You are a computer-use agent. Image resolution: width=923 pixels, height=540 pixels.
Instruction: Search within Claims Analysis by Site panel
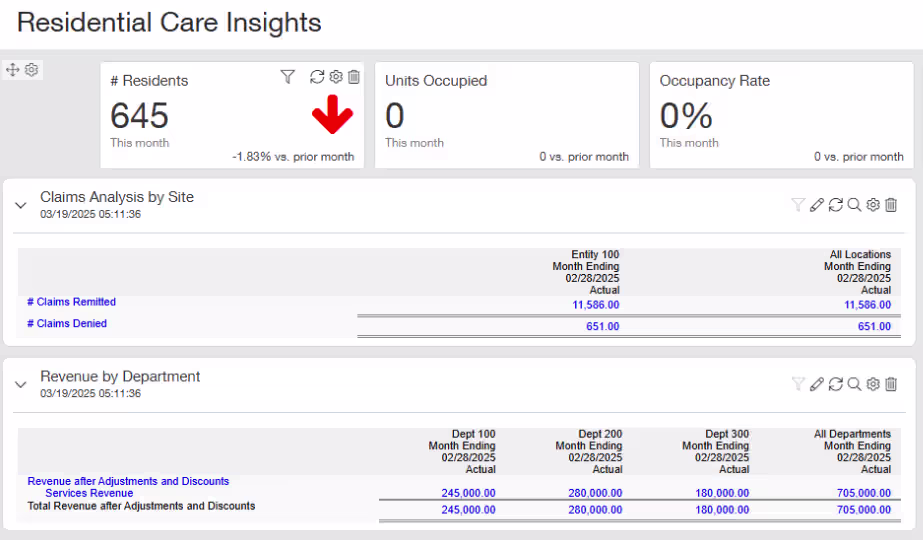click(x=854, y=205)
